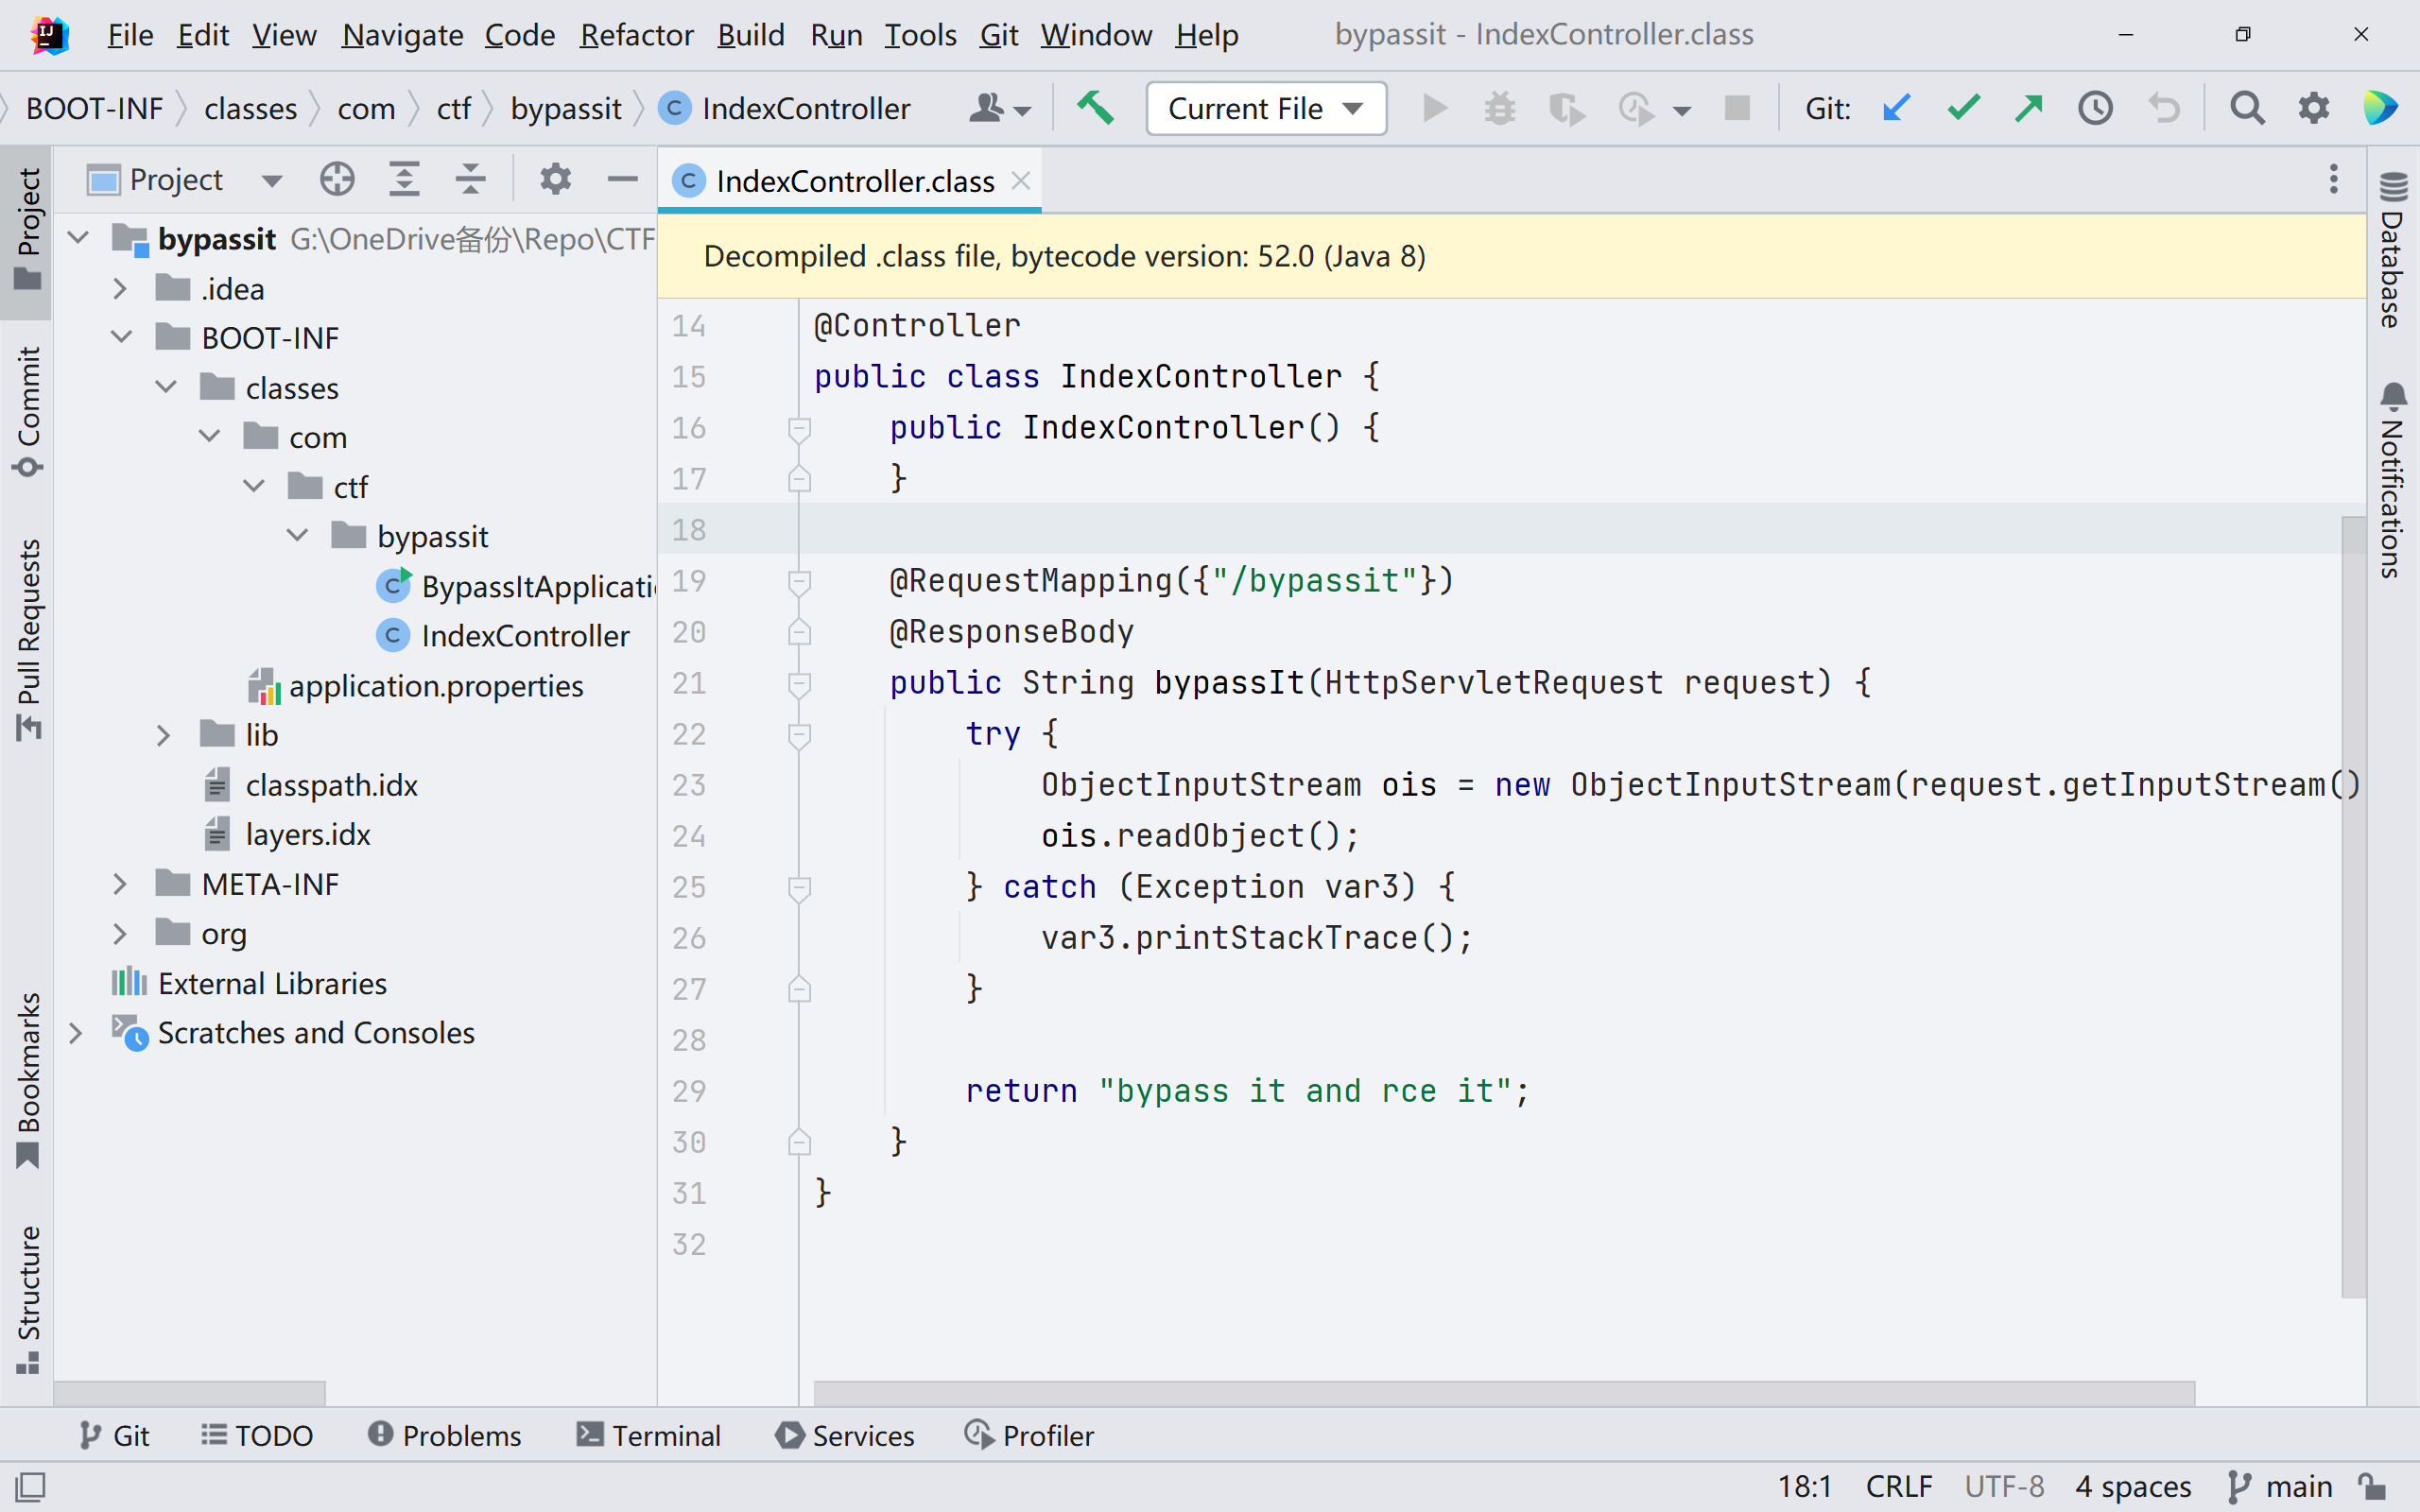Click the Build Project hammer icon

click(1095, 108)
